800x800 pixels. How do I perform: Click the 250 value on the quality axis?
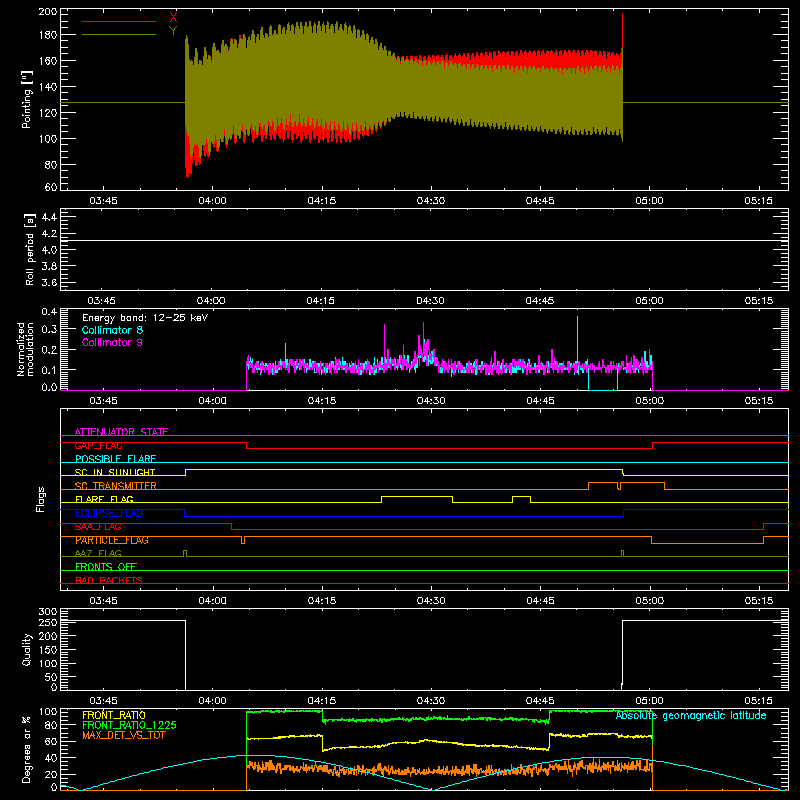47,622
